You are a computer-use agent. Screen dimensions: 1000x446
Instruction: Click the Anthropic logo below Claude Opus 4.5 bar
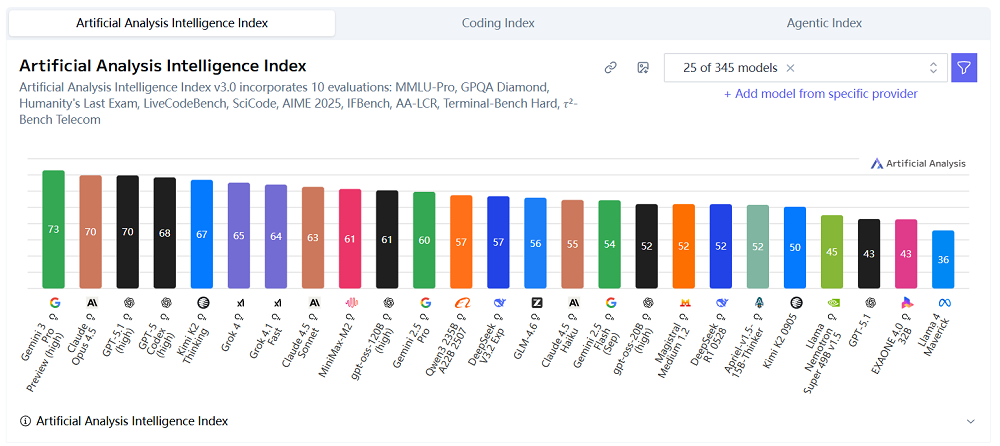(91, 302)
